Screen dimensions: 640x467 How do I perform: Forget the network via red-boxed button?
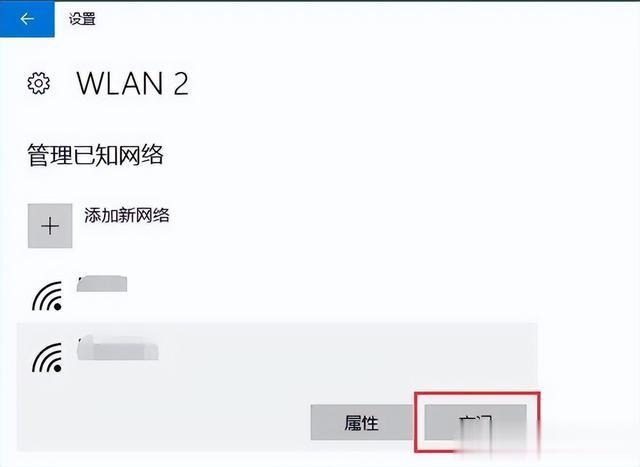476,423
